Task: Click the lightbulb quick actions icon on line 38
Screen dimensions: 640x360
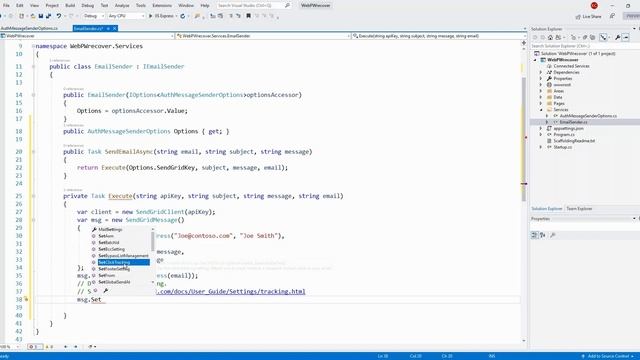Action: pyautogui.click(x=26, y=299)
